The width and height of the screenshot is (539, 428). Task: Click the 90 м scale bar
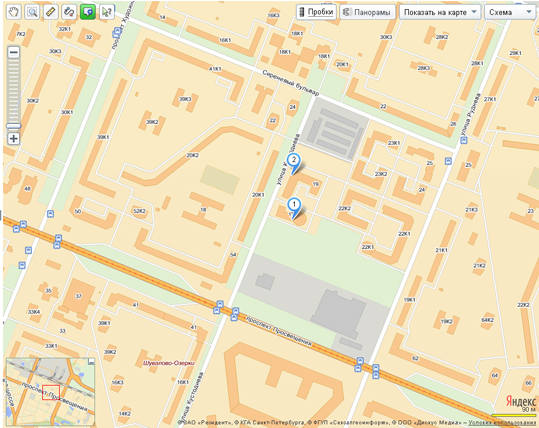point(514,416)
